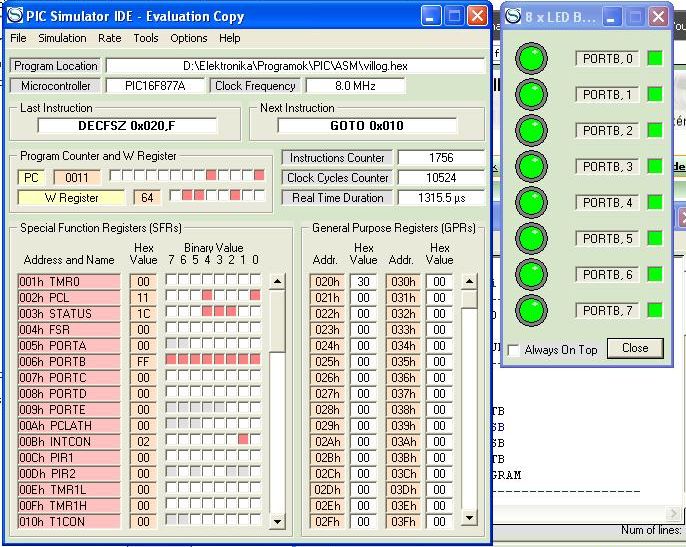Click the Program Location path field

pos(295,66)
